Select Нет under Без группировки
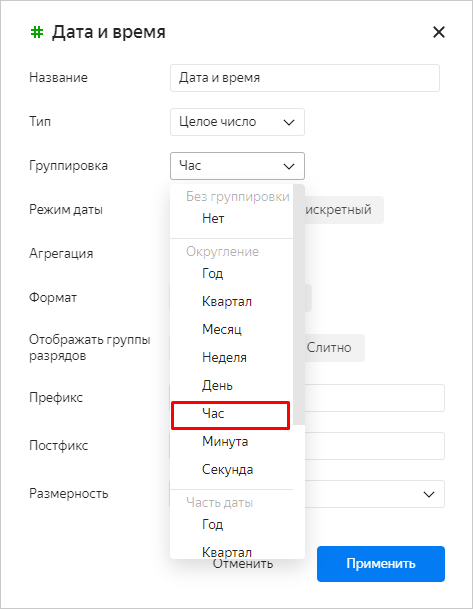Screen dimensions: 473x609 231,219
